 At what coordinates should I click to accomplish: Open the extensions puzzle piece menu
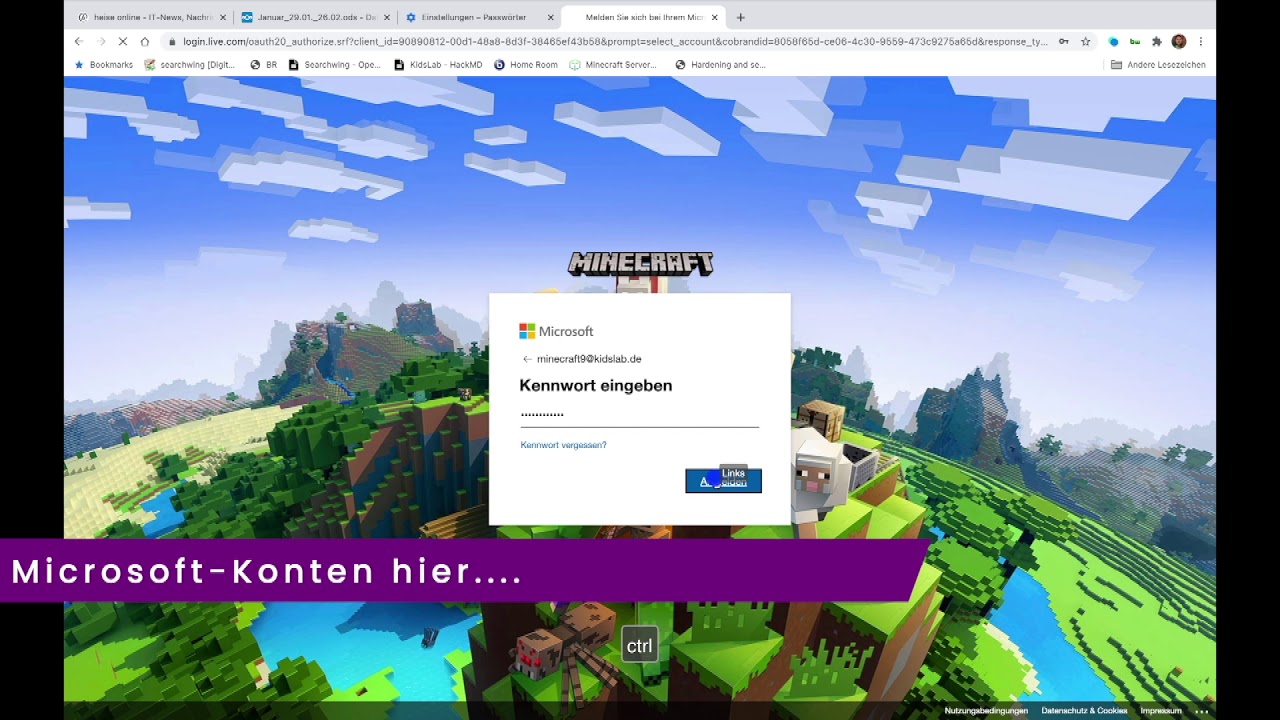(x=1157, y=42)
